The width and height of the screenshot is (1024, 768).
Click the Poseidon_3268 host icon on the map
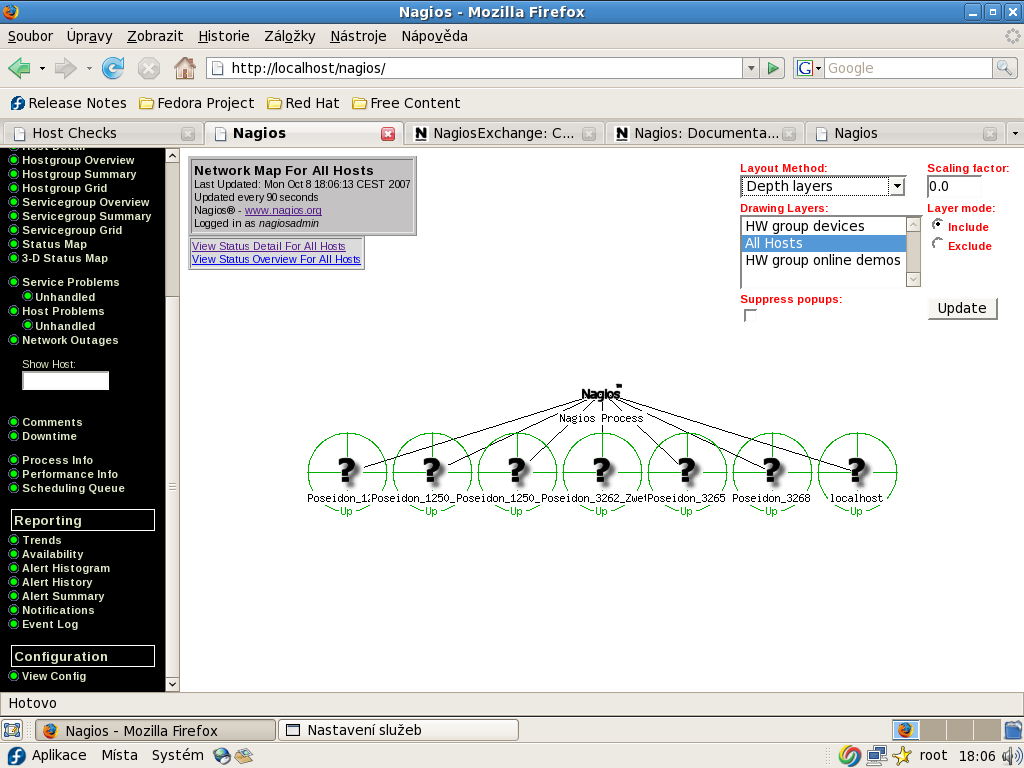771,470
